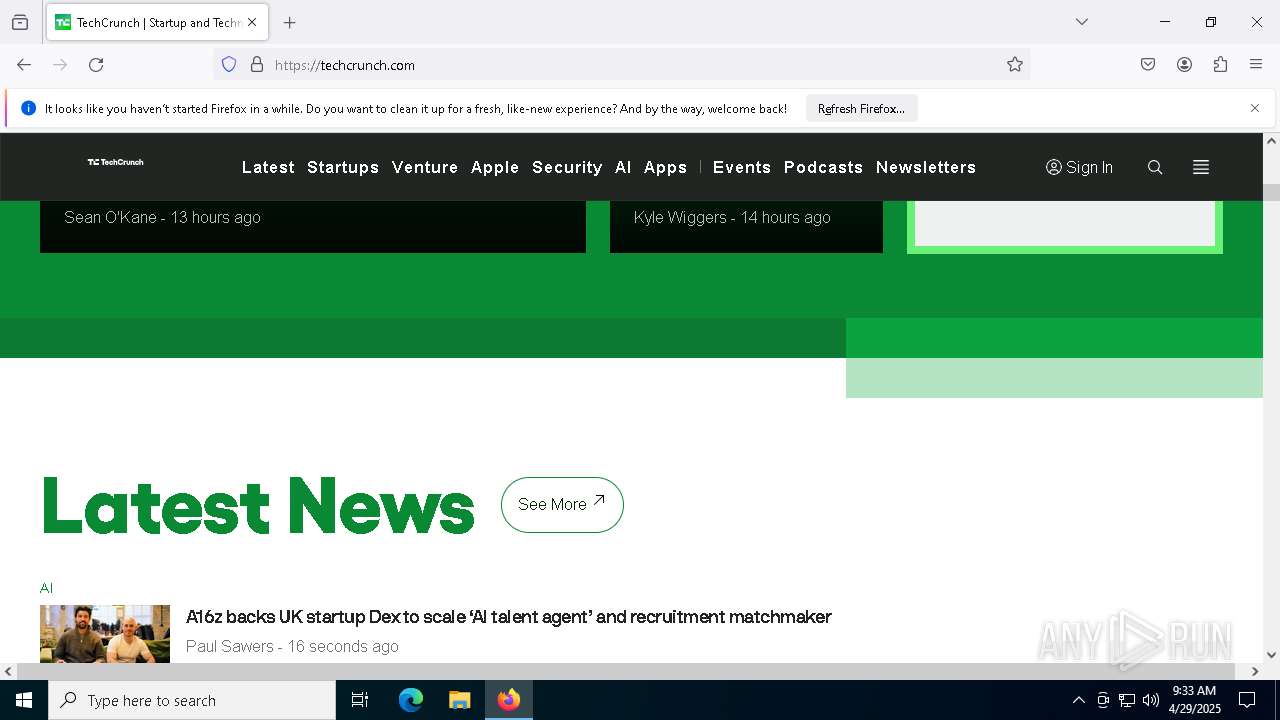Open the volume speaker tray icon
Viewport: 1280px width, 720px height.
tap(1151, 700)
